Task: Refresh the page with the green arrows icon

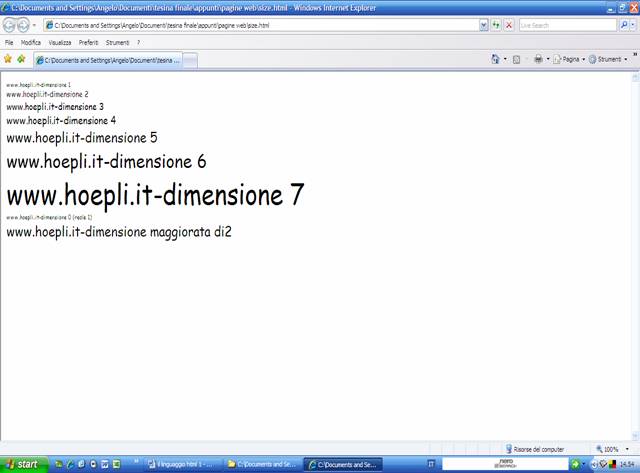Action: [x=496, y=25]
